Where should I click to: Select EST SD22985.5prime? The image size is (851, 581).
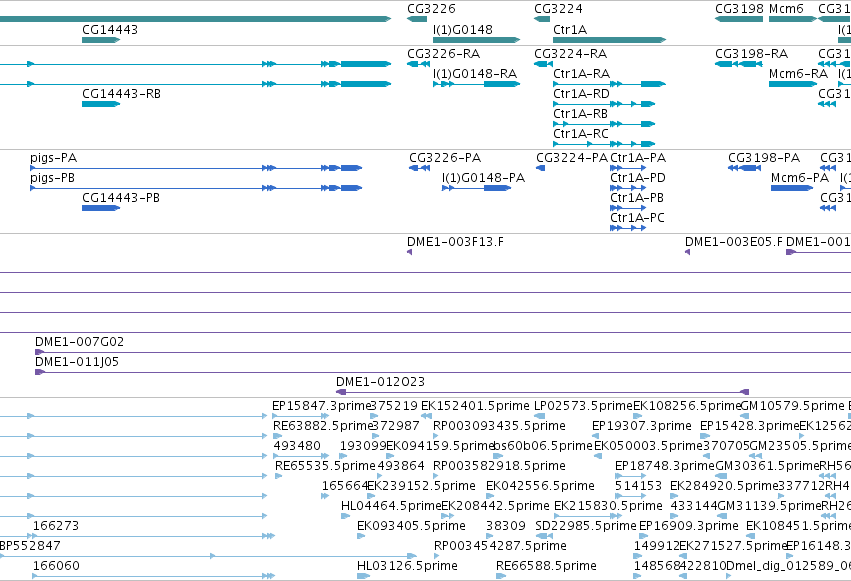[x=586, y=526]
